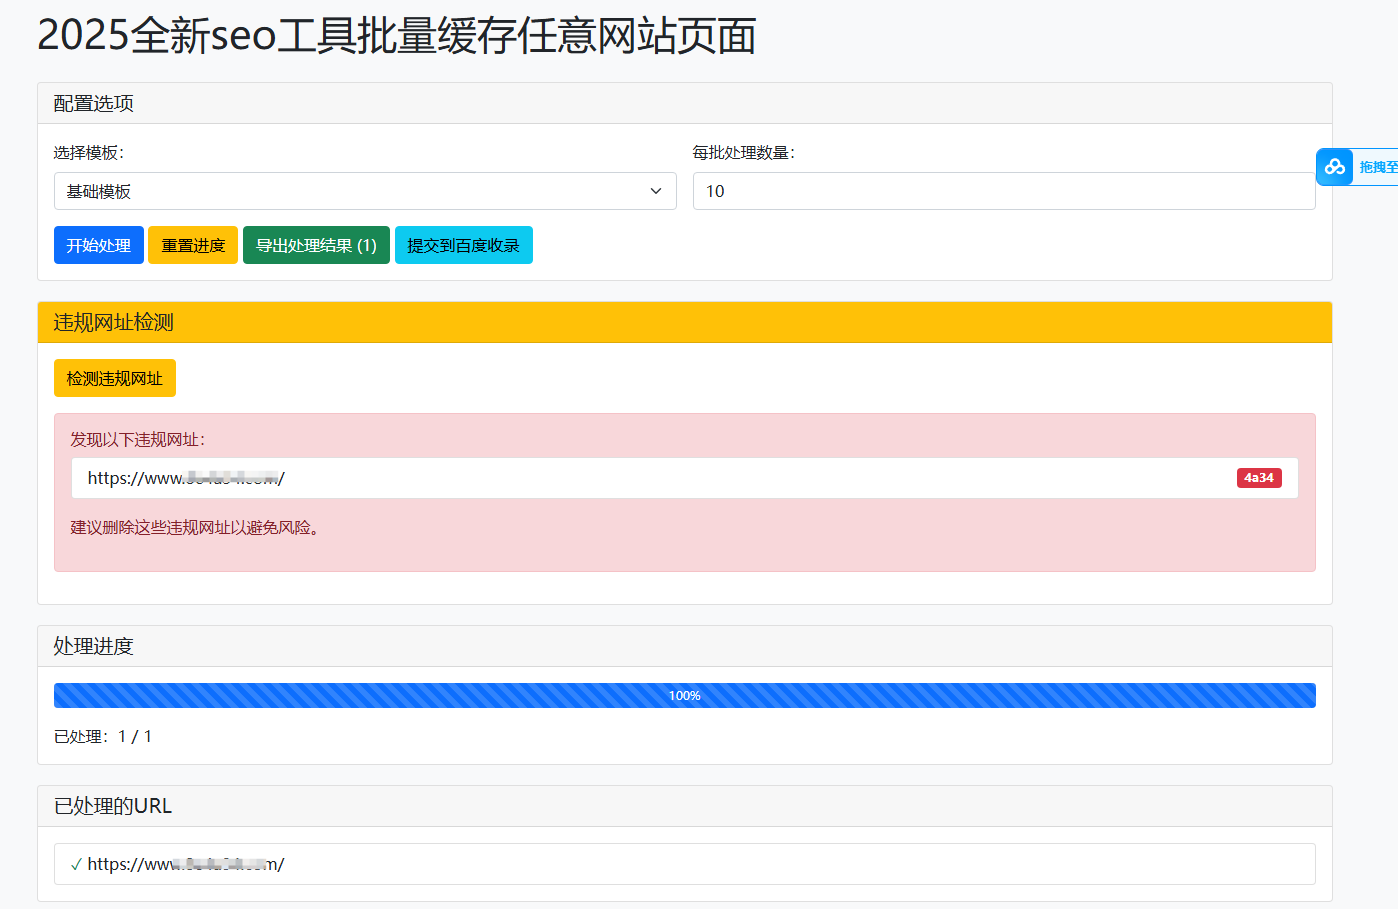This screenshot has width=1398, height=909.
Task: Click the 拖拽至 label beside Netdisk icon
Action: [x=1376, y=167]
